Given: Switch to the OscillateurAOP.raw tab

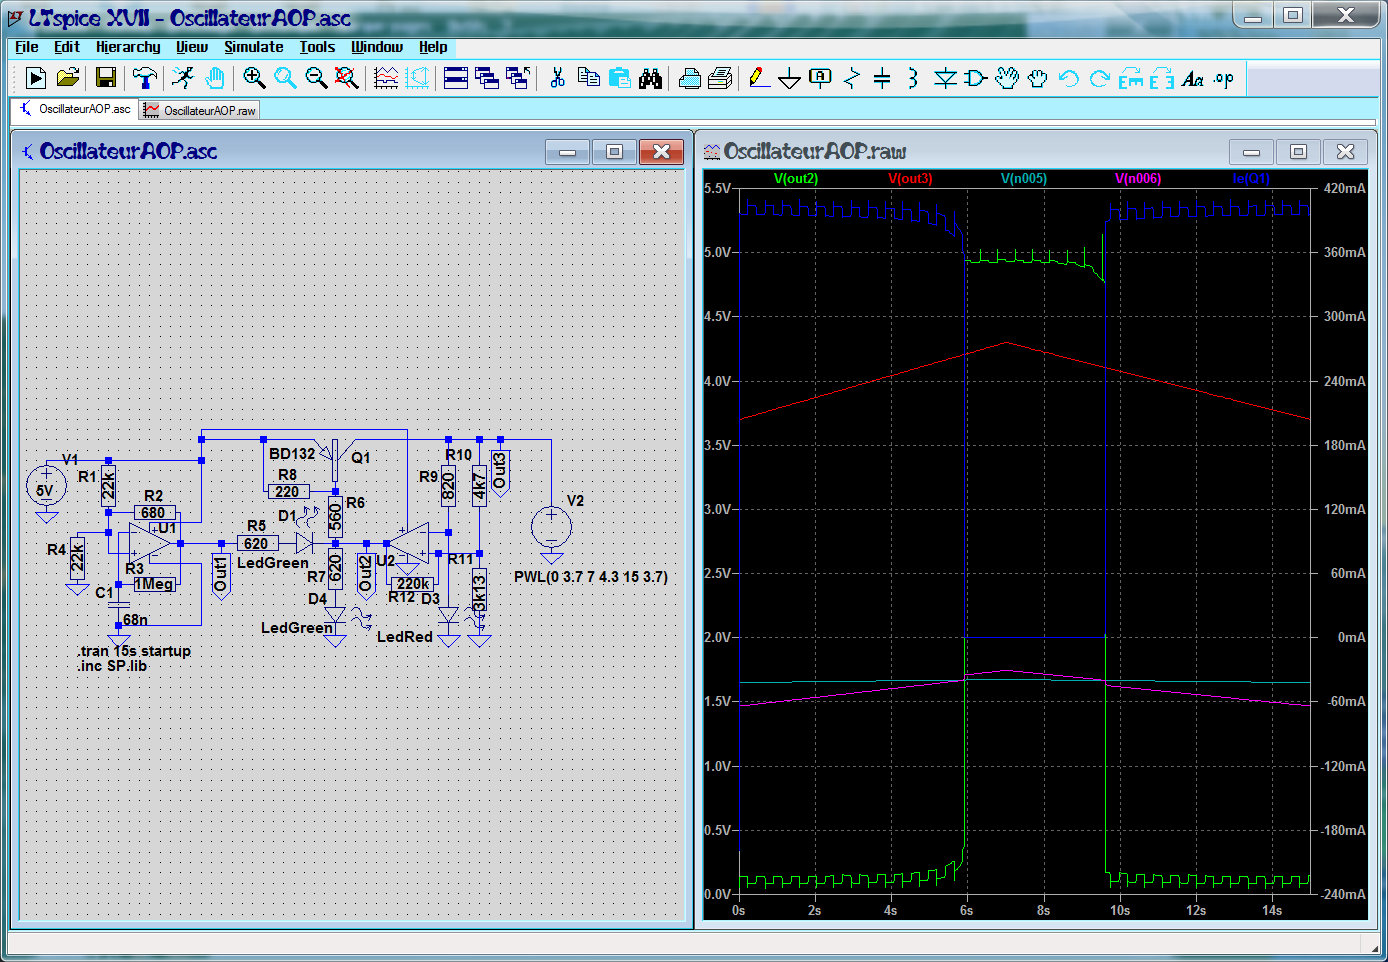Looking at the screenshot, I should [x=200, y=110].
